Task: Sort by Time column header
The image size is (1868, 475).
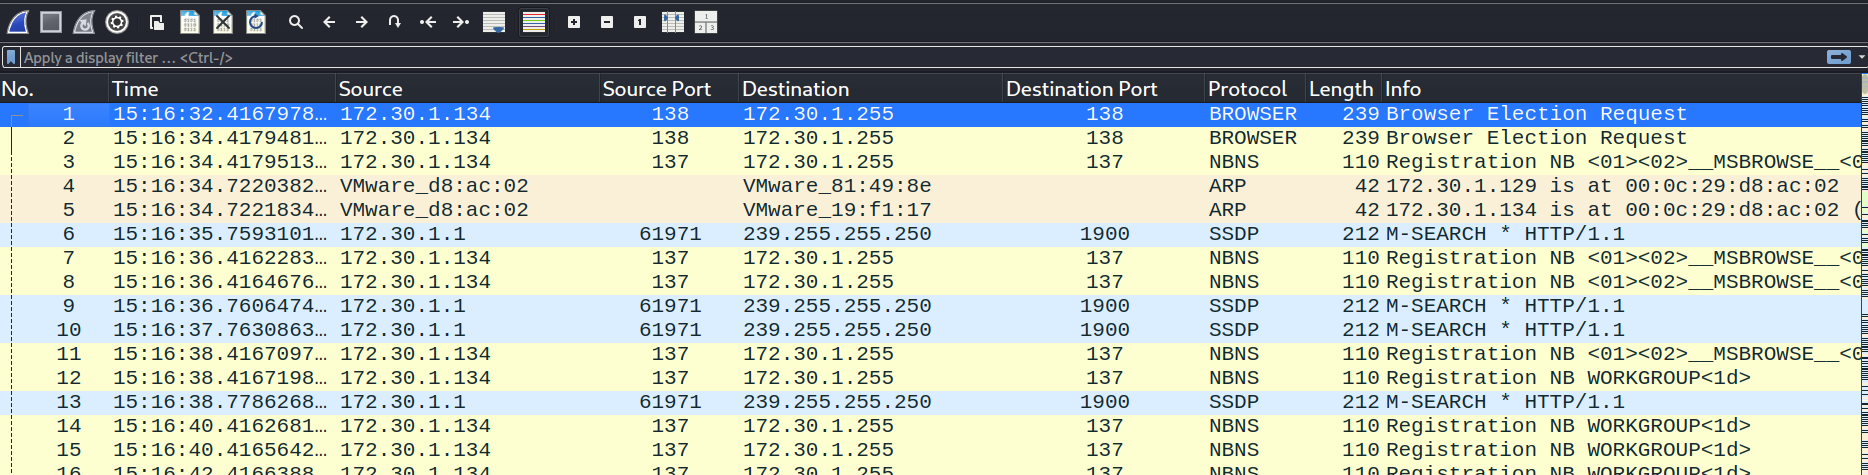Action: [222, 89]
